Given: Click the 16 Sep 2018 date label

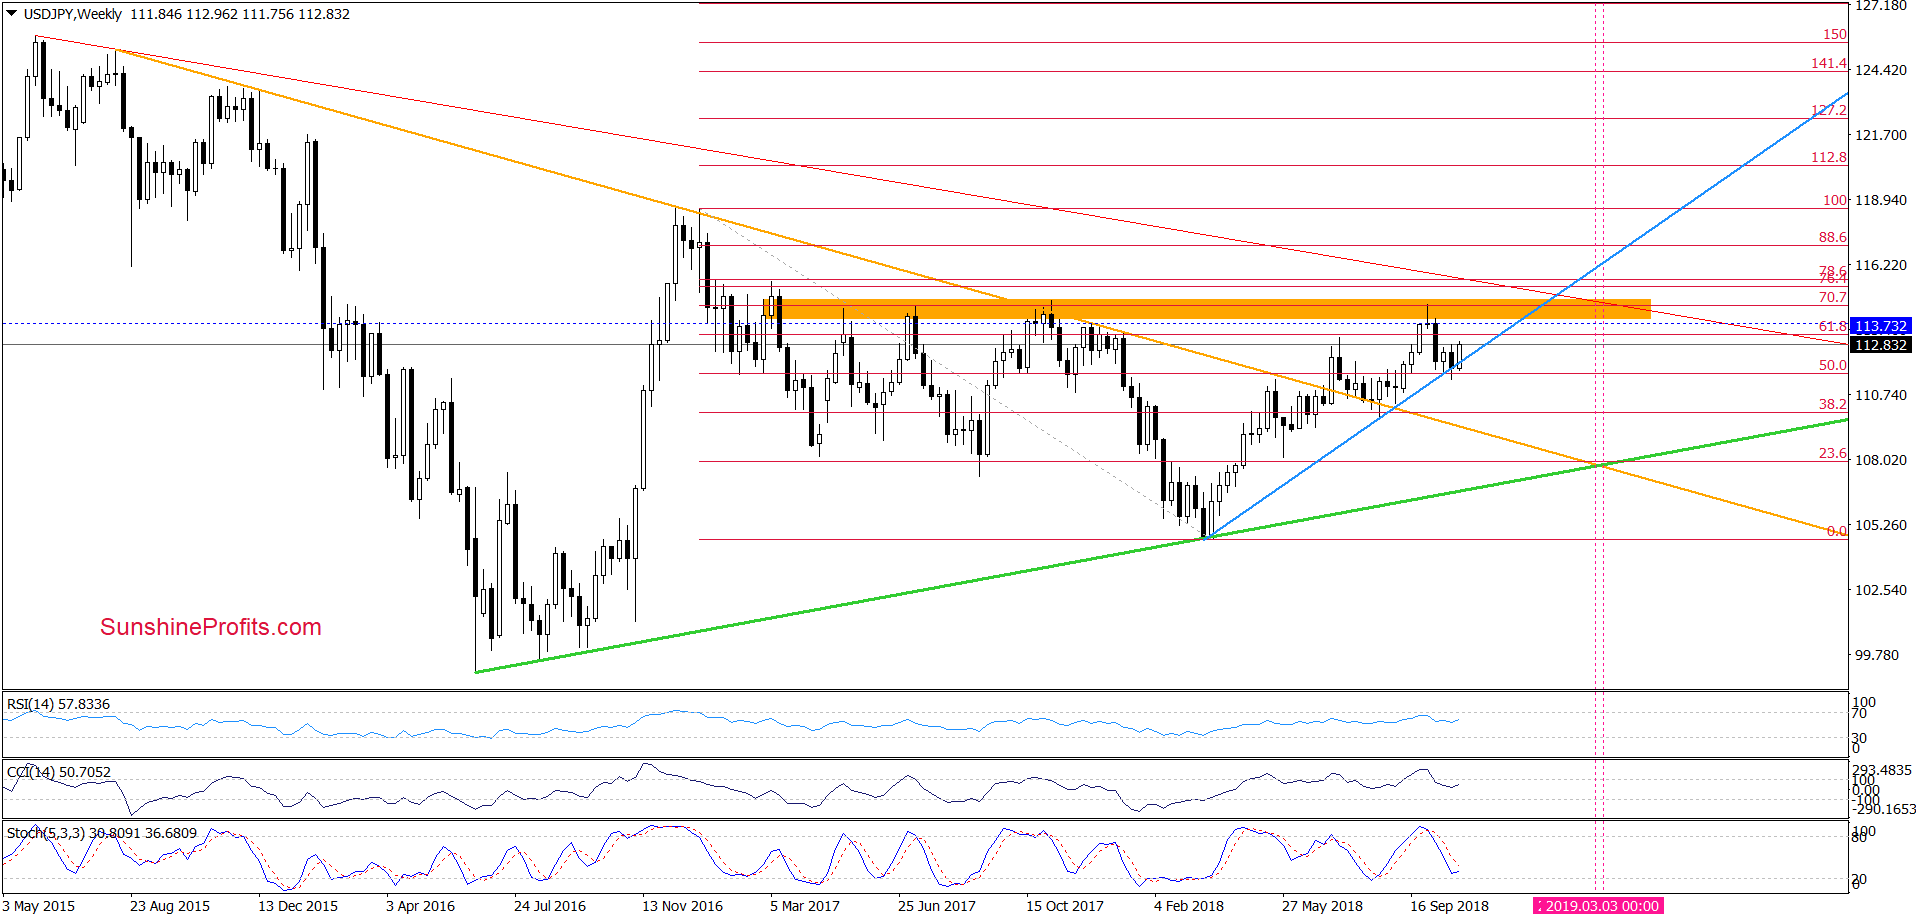Looking at the screenshot, I should coord(1449,906).
